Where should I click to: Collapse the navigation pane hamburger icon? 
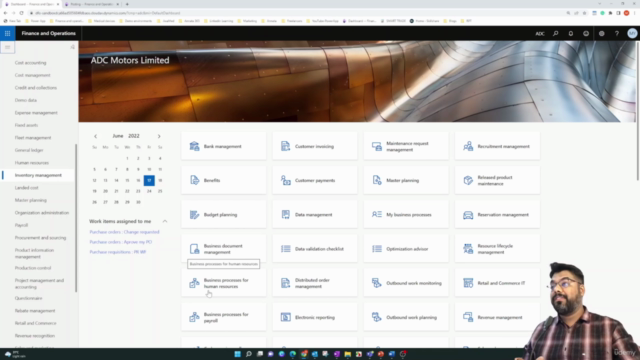click(x=7, y=47)
